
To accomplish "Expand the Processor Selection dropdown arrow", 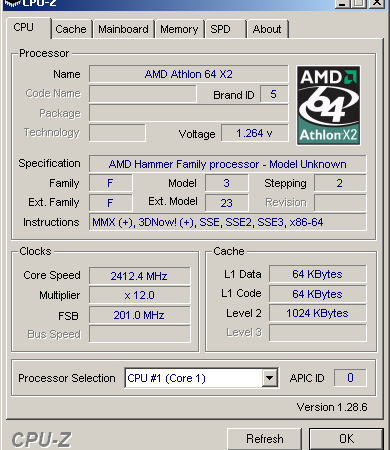I will (269, 378).
